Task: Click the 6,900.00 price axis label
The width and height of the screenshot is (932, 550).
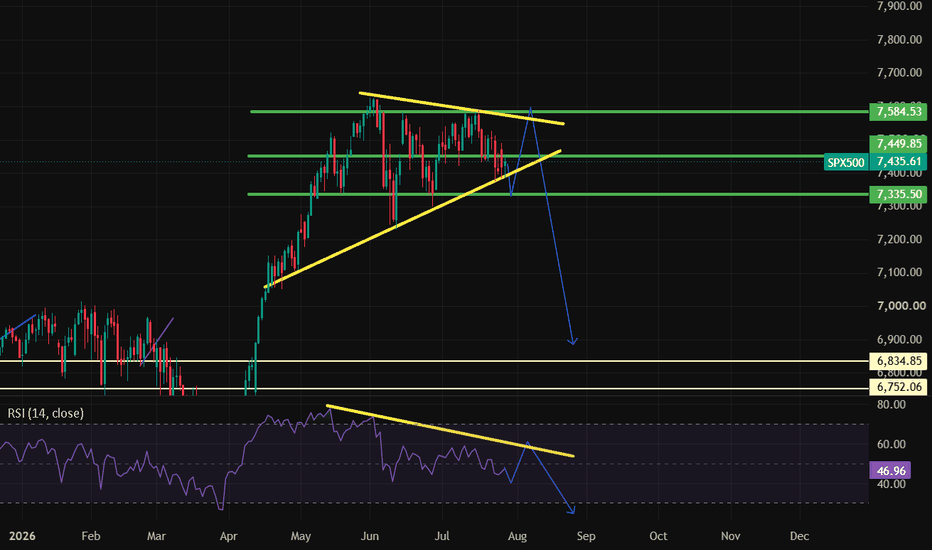Action: 900,340
